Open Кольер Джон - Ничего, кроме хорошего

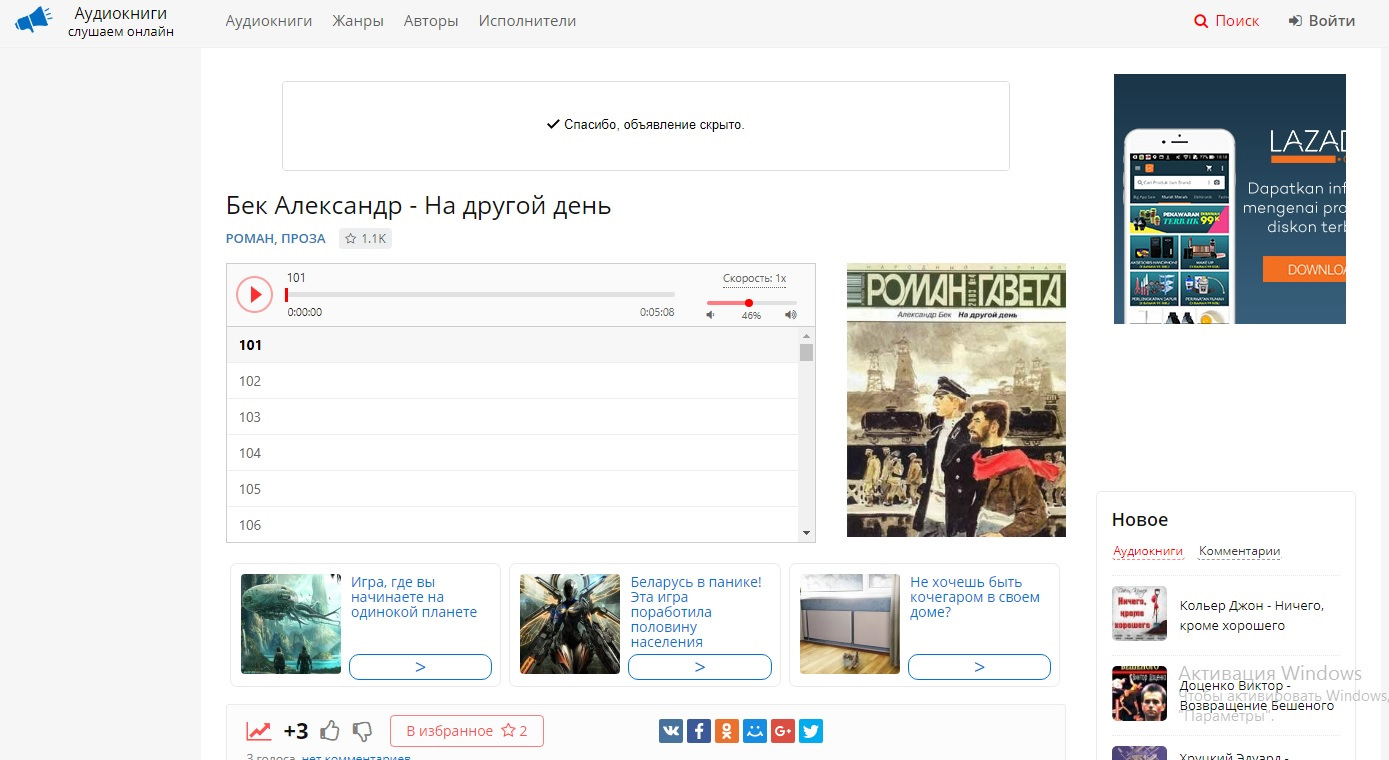(1252, 616)
